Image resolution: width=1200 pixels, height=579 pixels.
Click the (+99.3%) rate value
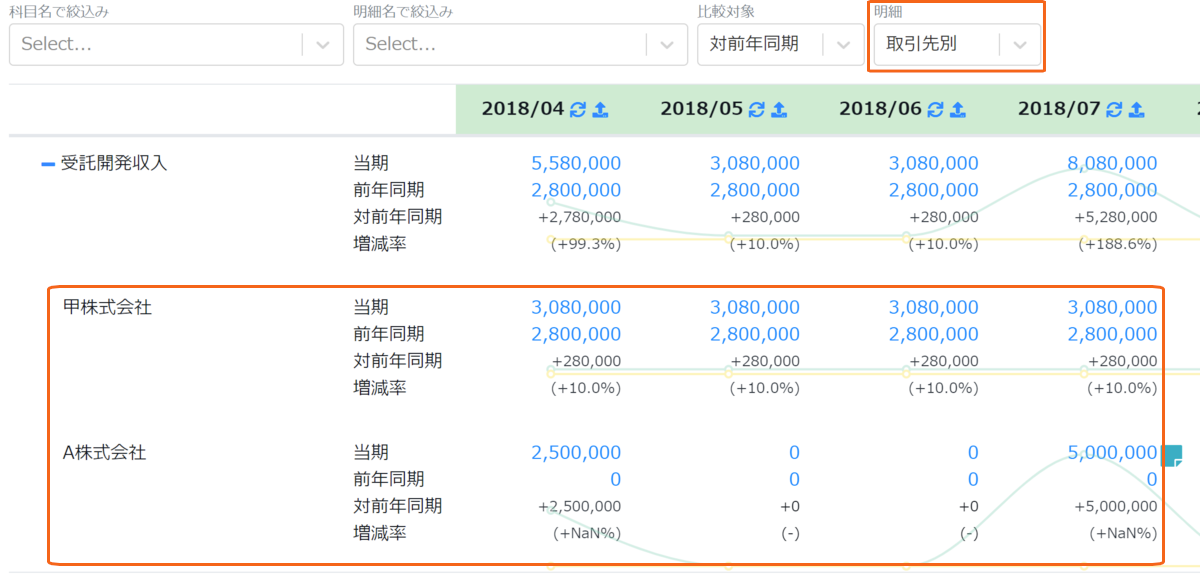pos(586,244)
